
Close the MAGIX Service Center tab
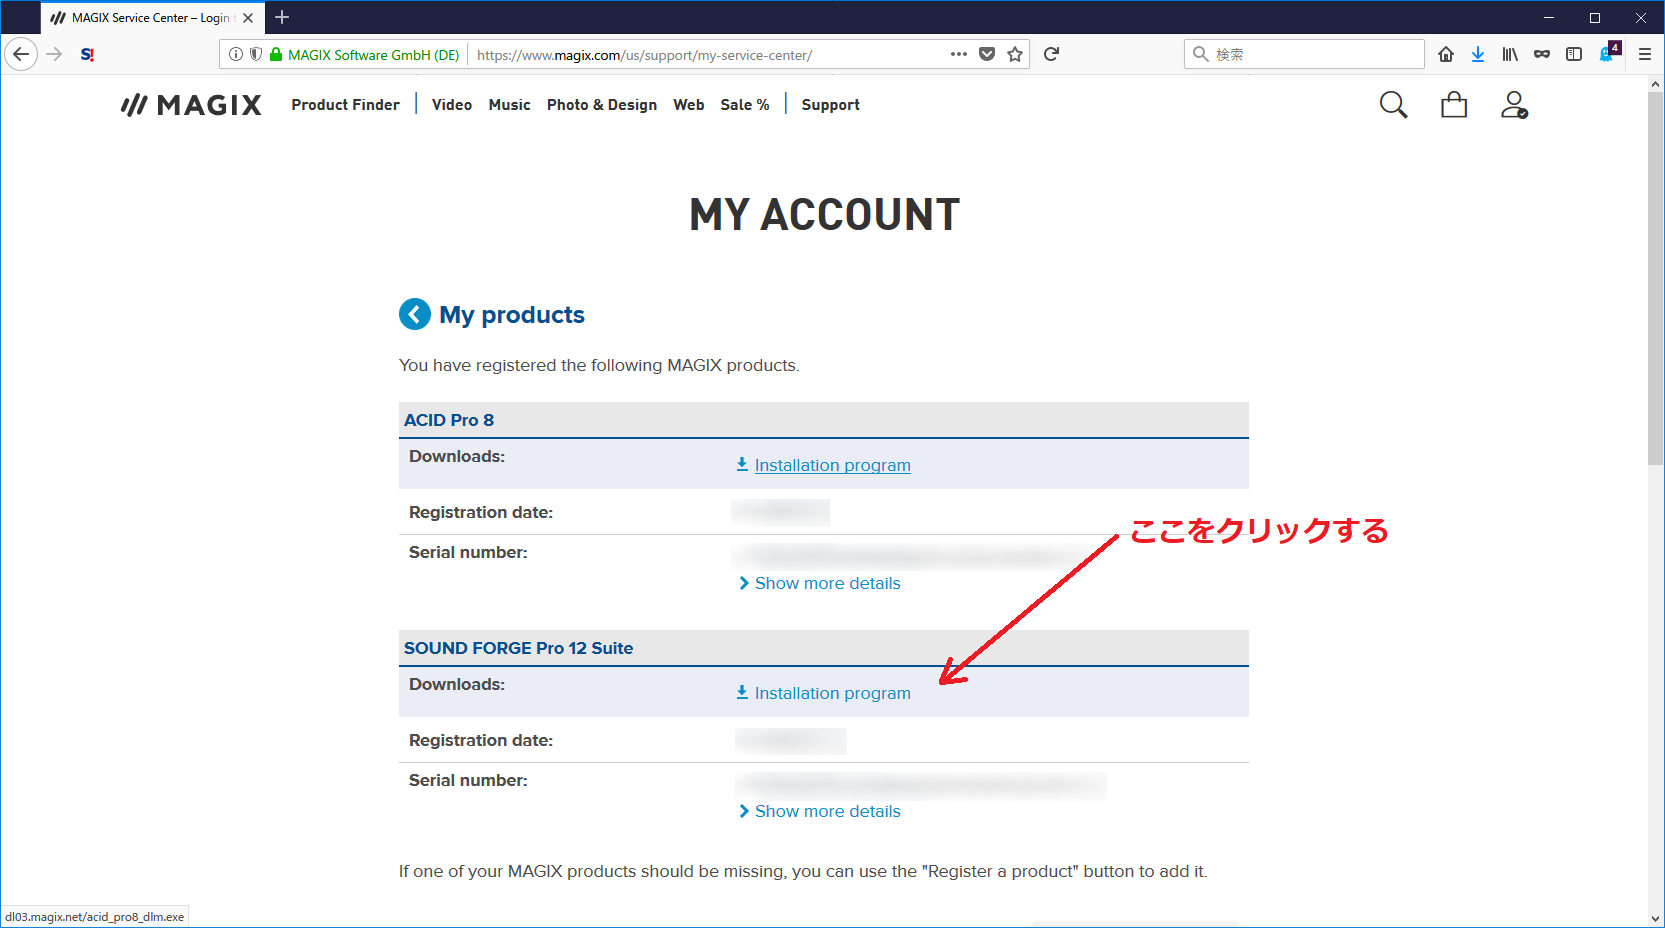(x=248, y=18)
